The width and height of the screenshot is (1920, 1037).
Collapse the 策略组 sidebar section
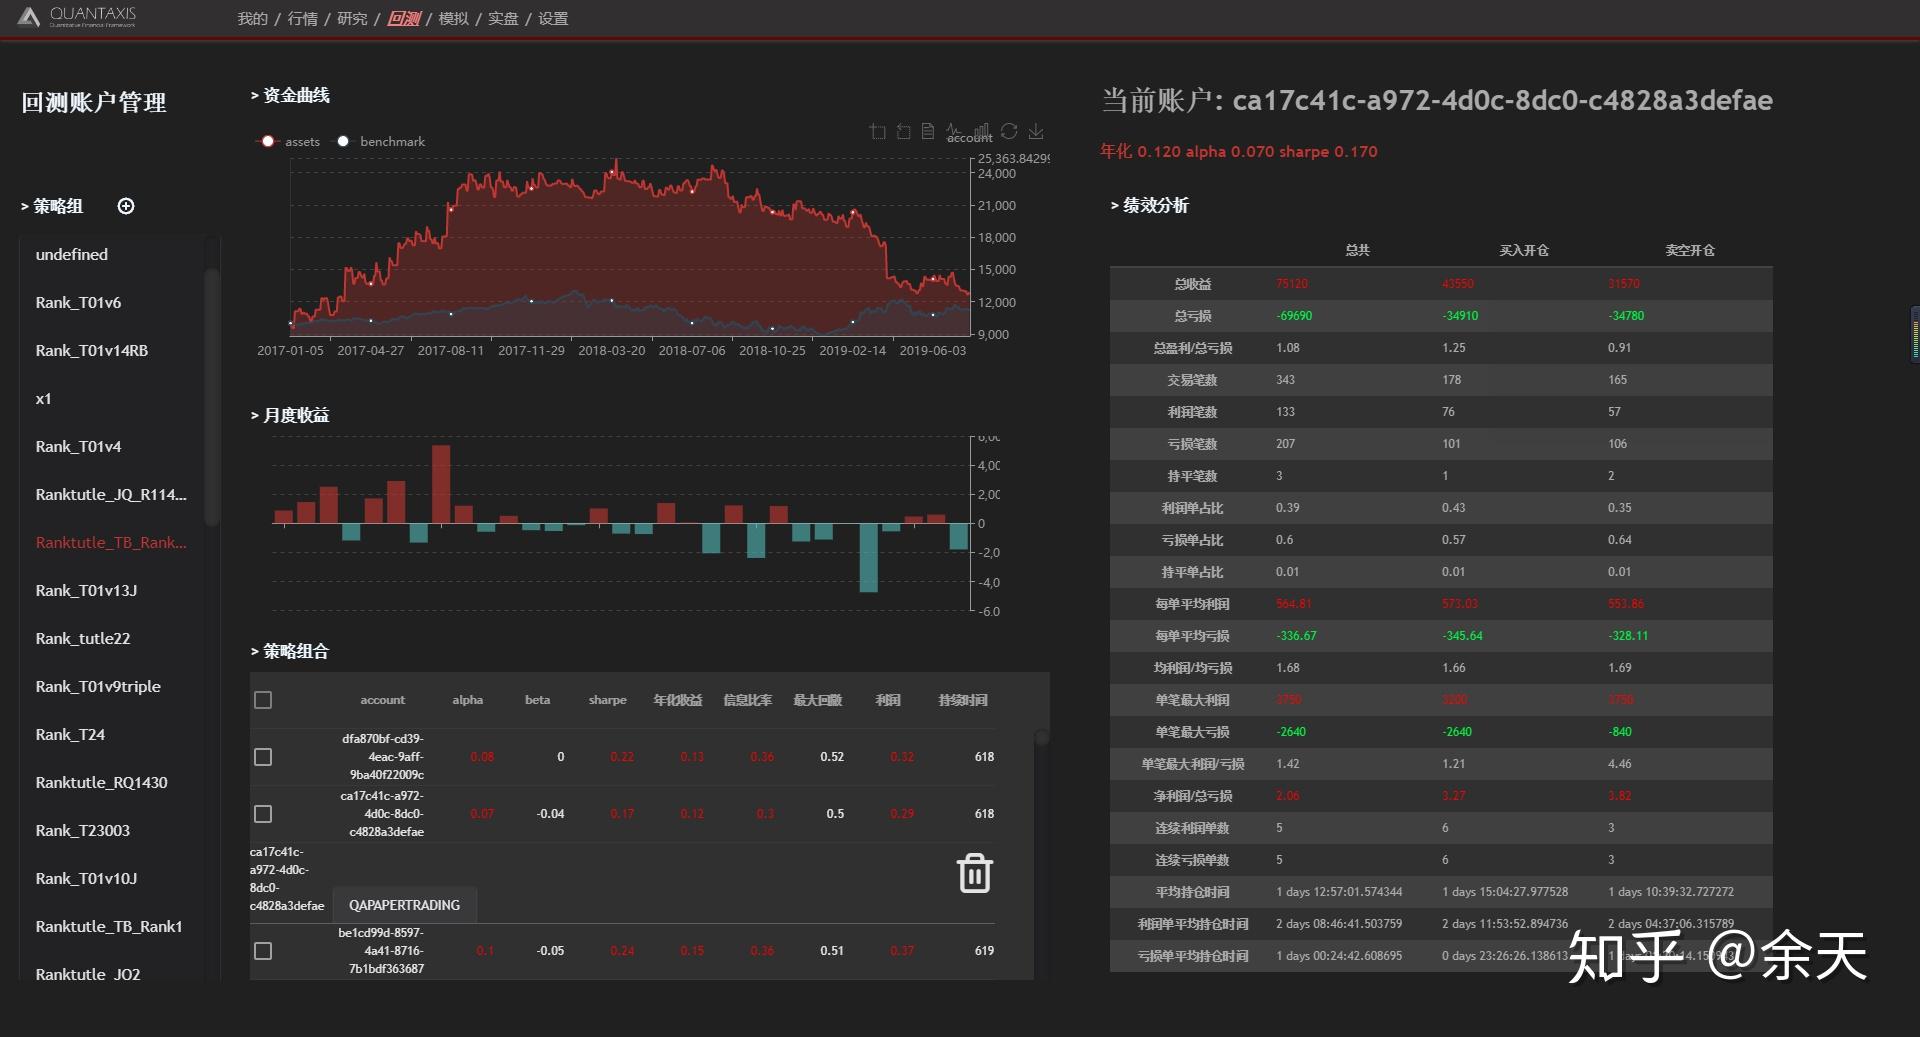[52, 206]
